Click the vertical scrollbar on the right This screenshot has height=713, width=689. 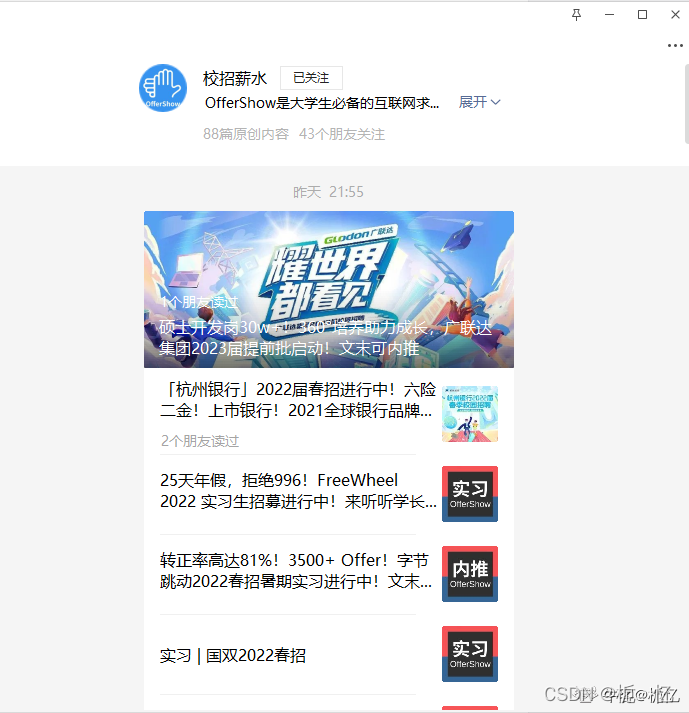coord(686,105)
